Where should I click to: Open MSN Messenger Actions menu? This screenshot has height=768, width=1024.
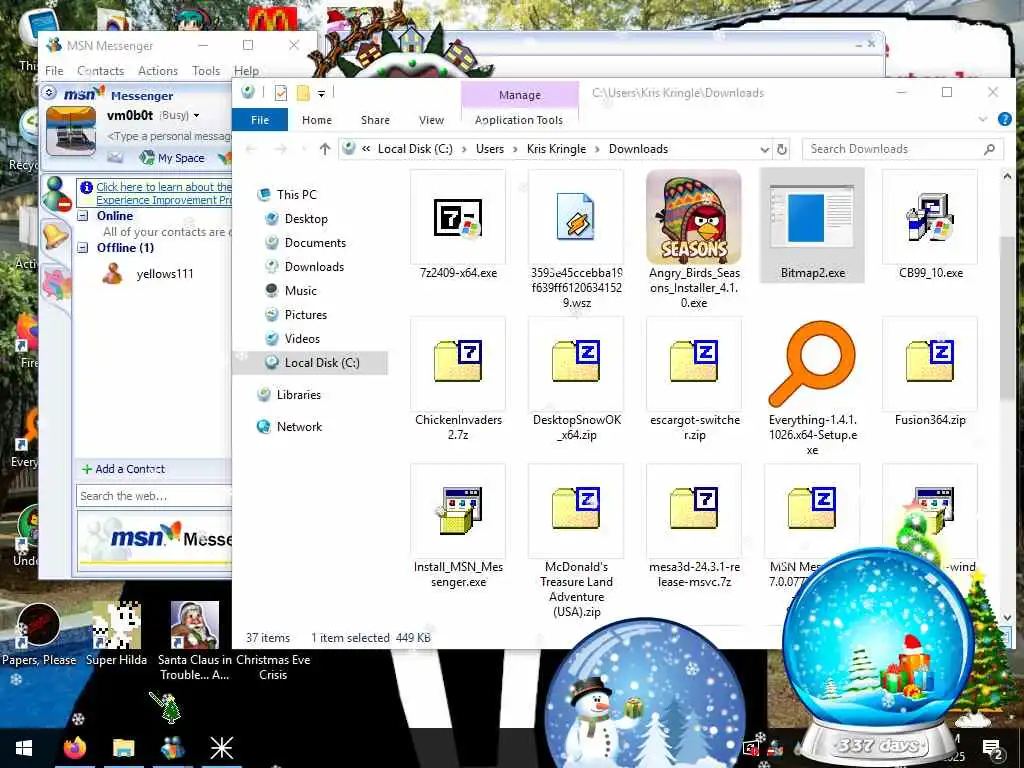point(157,71)
